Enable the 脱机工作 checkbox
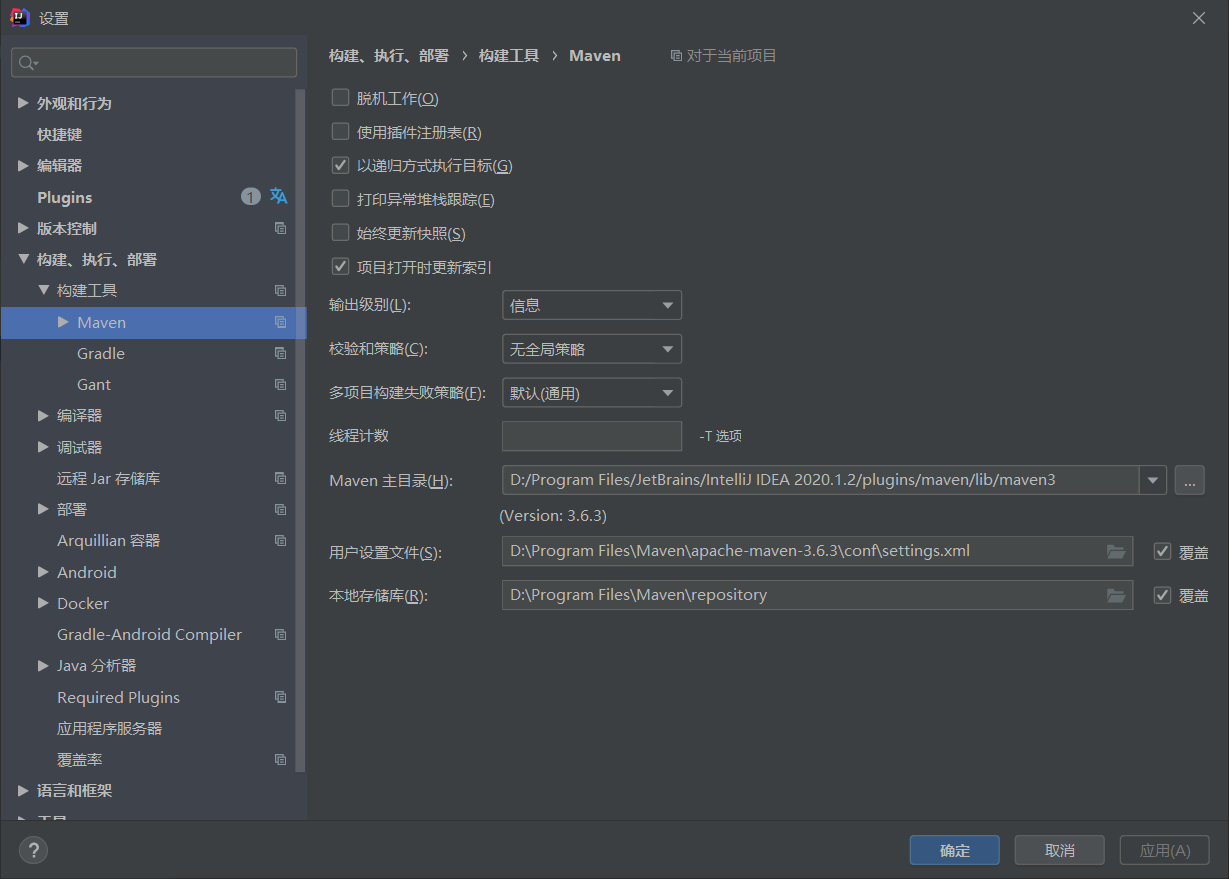 click(340, 98)
